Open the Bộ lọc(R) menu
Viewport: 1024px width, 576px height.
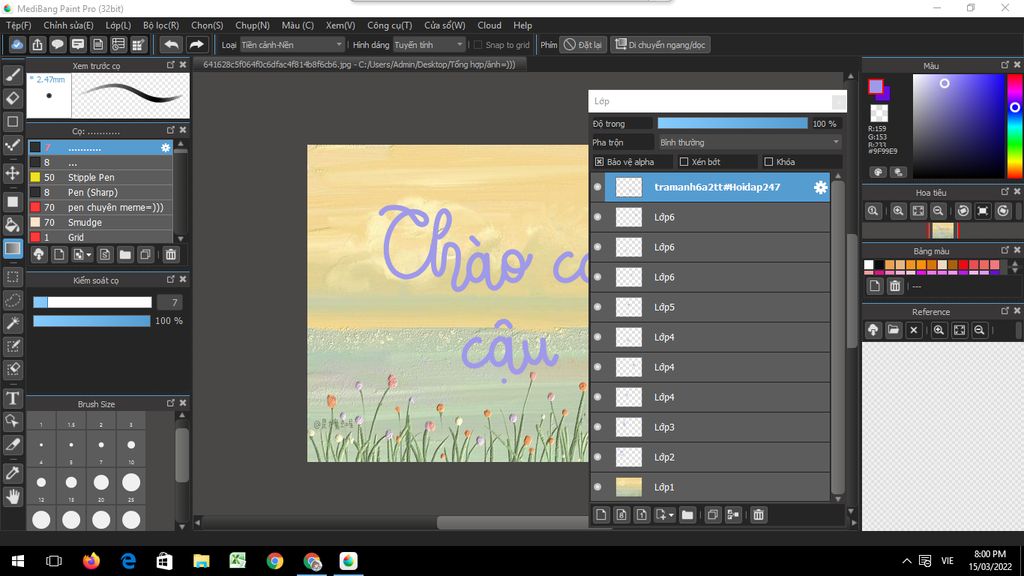(x=161, y=25)
